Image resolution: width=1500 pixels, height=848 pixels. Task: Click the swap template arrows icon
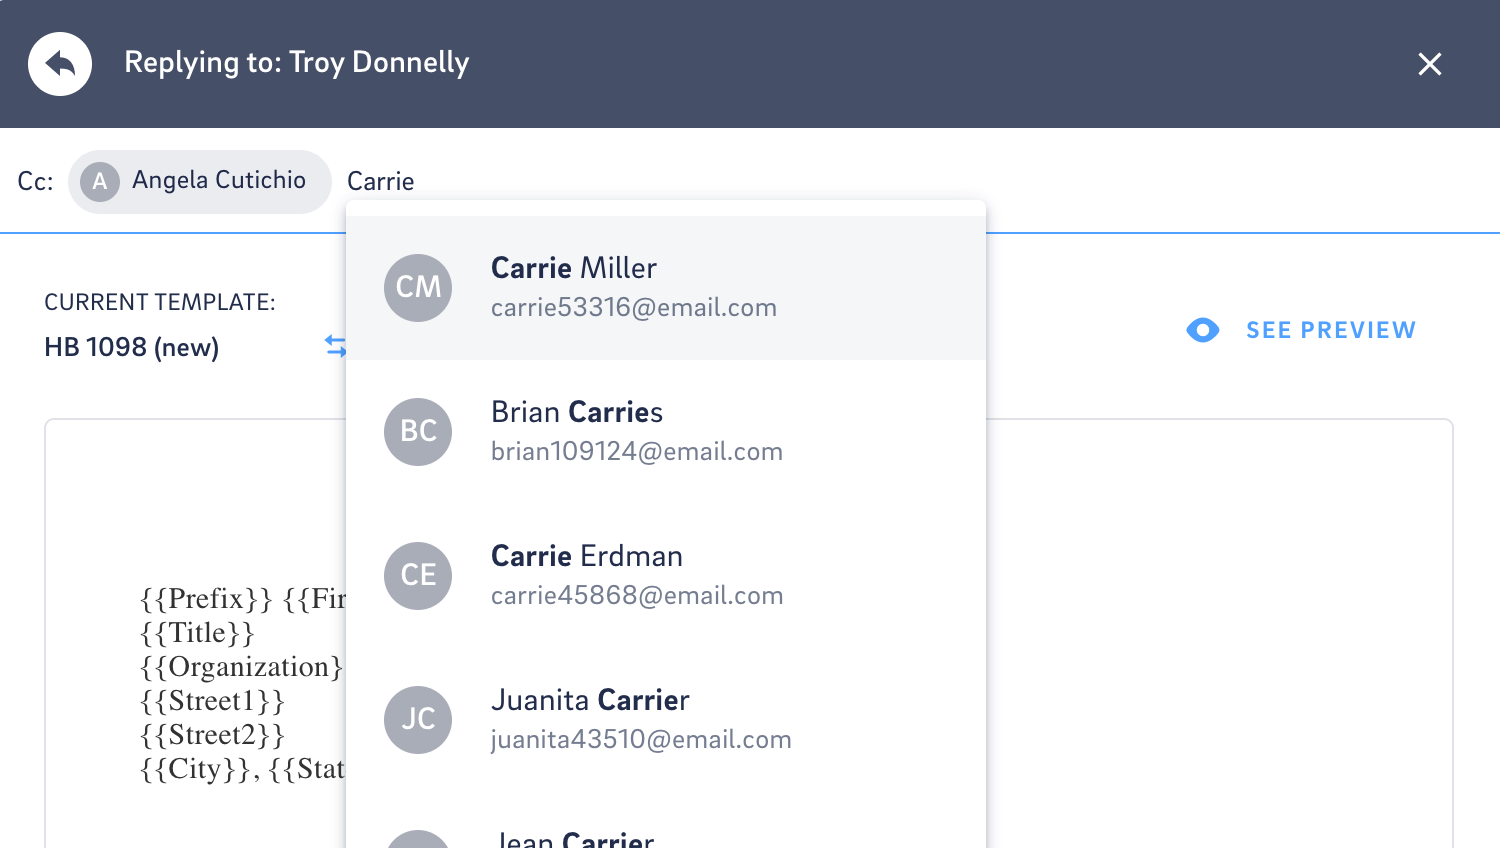[335, 346]
